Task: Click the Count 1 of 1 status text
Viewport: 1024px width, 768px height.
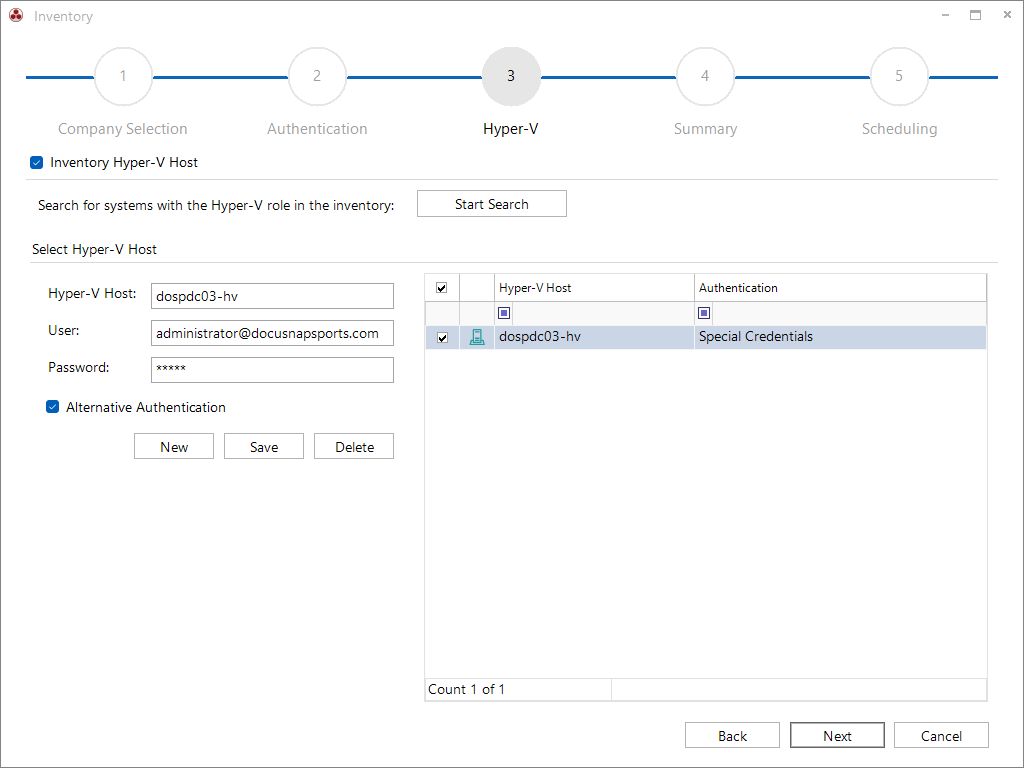Action: point(466,689)
